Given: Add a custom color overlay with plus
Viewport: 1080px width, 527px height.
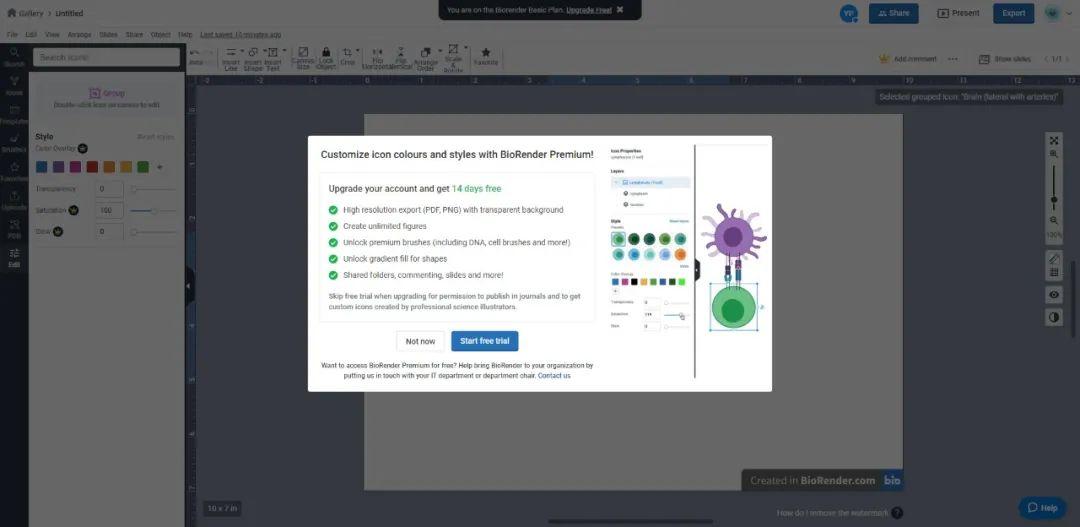Looking at the screenshot, I should point(160,167).
